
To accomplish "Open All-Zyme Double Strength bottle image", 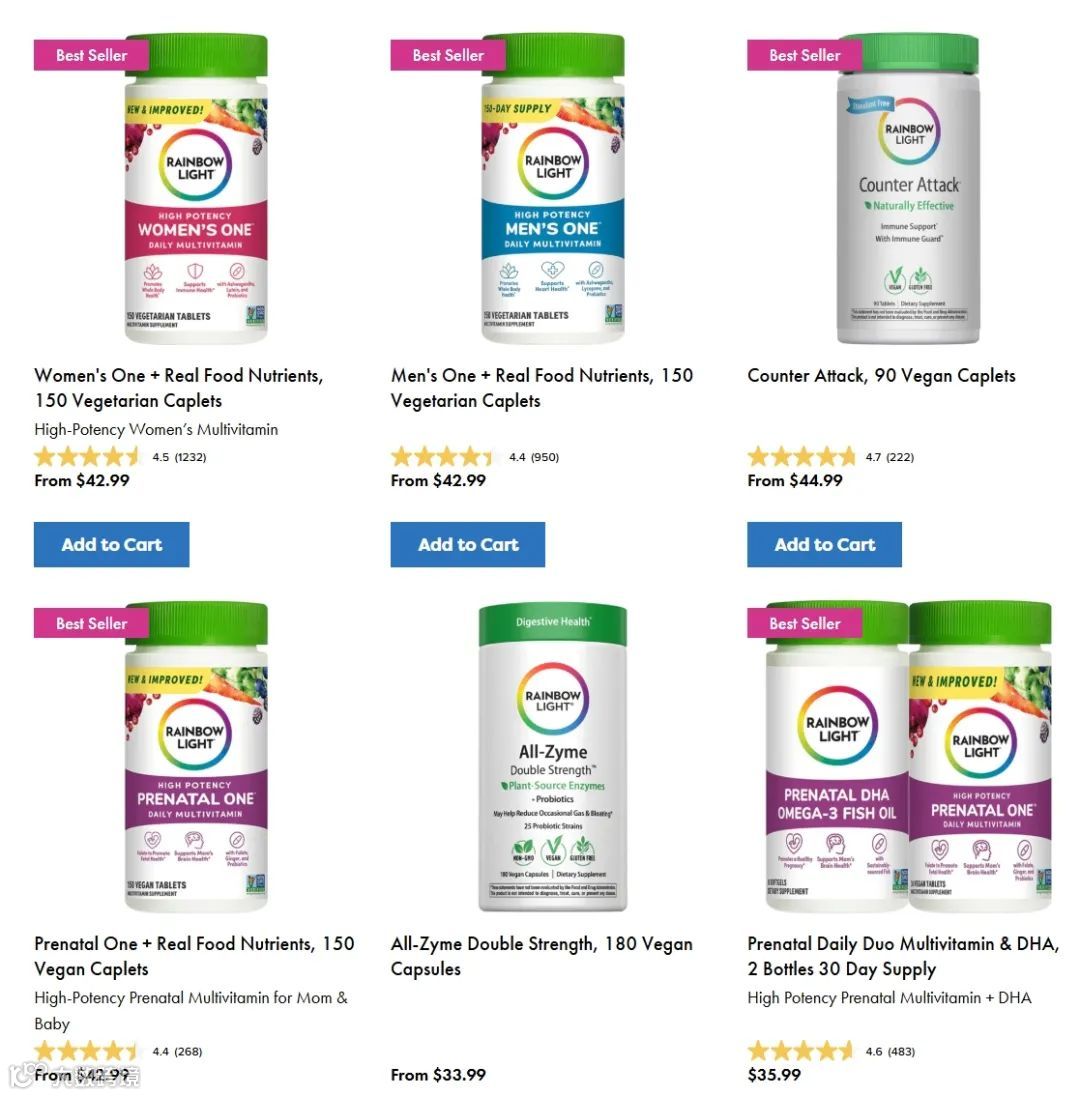I will [x=553, y=758].
